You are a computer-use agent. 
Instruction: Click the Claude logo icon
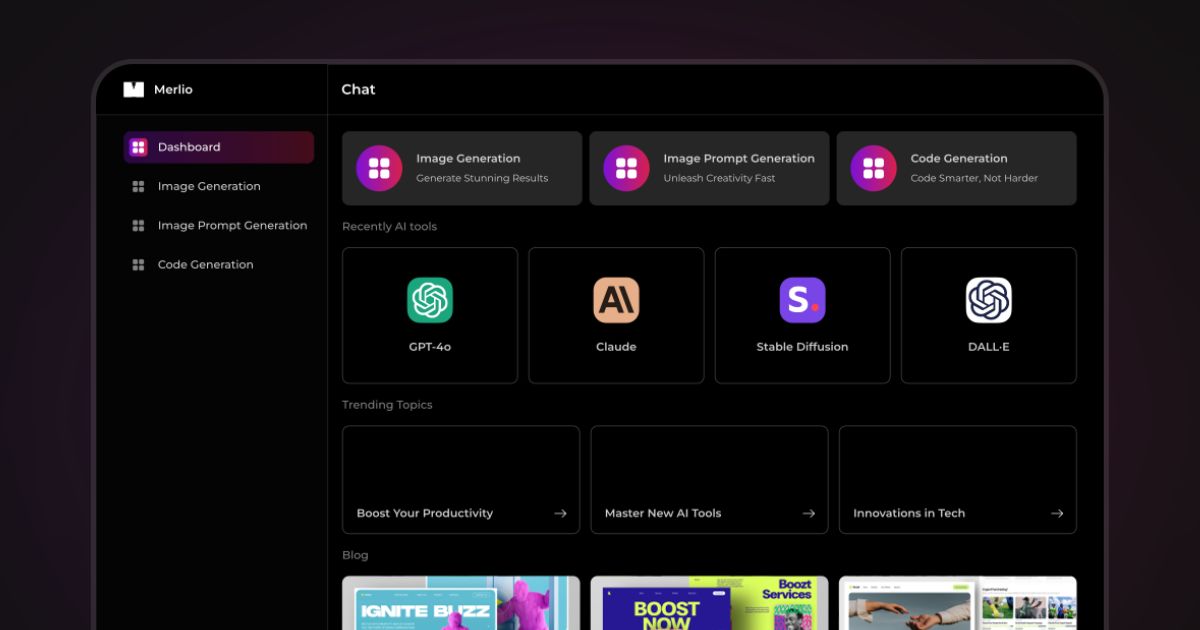pos(616,300)
